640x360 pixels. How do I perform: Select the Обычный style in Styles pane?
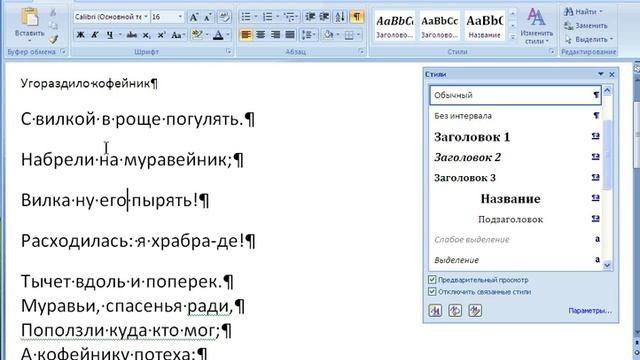point(515,95)
